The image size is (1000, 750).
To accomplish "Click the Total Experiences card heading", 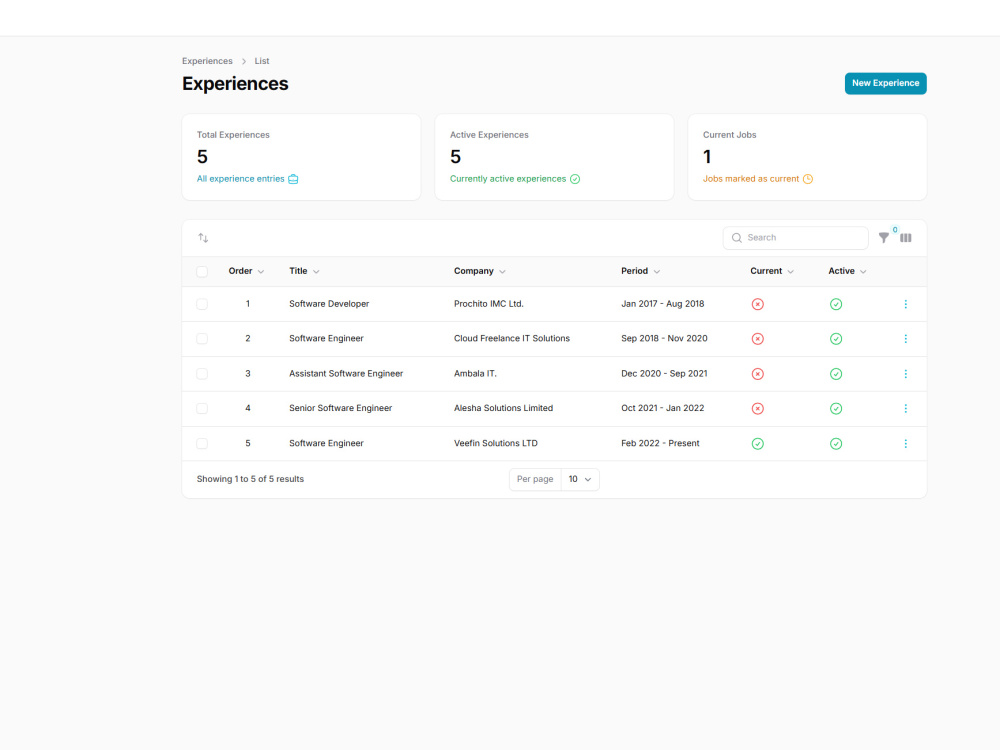I will coord(233,135).
